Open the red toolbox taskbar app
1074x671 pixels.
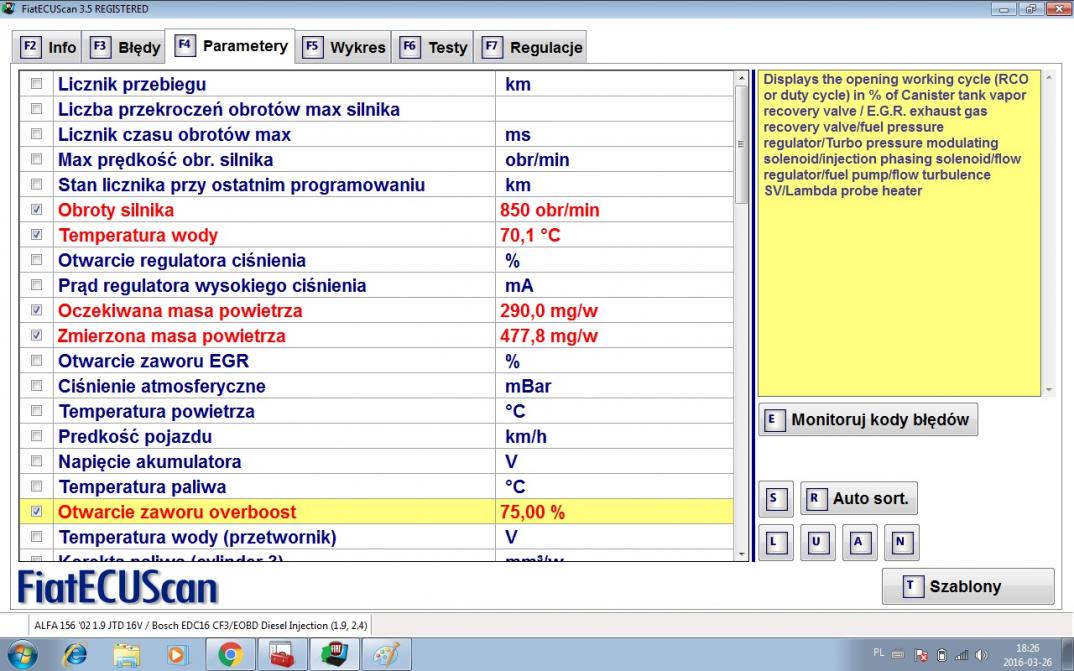tap(282, 655)
